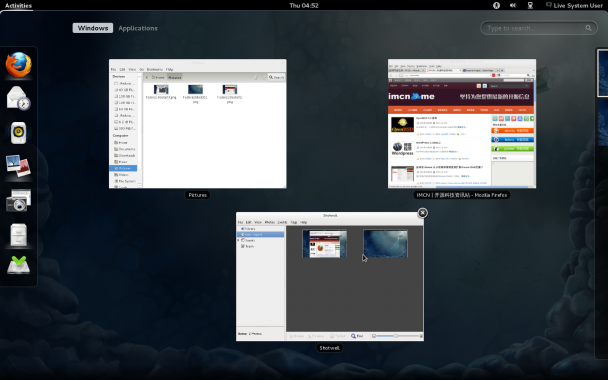608x380 pixels.
Task: Select Downloads in Pictures window sidebar
Action: coord(124,155)
